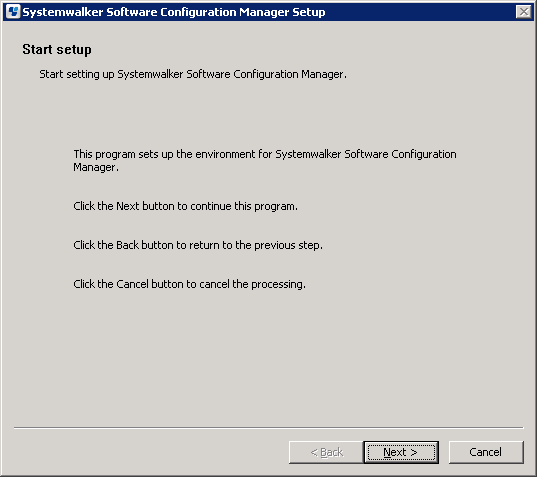Click the window title text "Systemwalker Software Configuration Manager Setup"
This screenshot has width=537, height=477.
(x=174, y=12)
